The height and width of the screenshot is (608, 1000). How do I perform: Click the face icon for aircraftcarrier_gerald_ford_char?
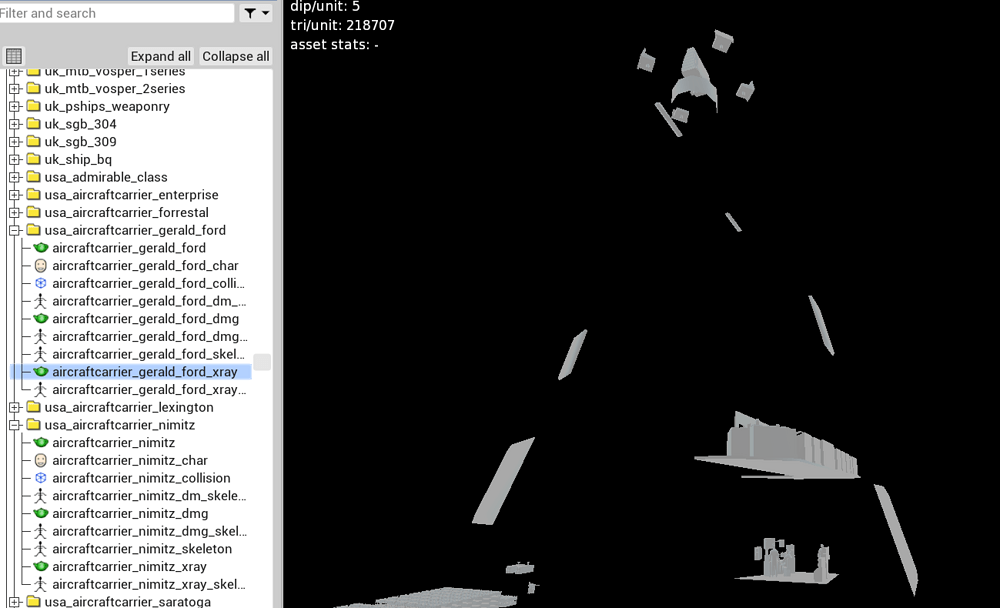[41, 265]
